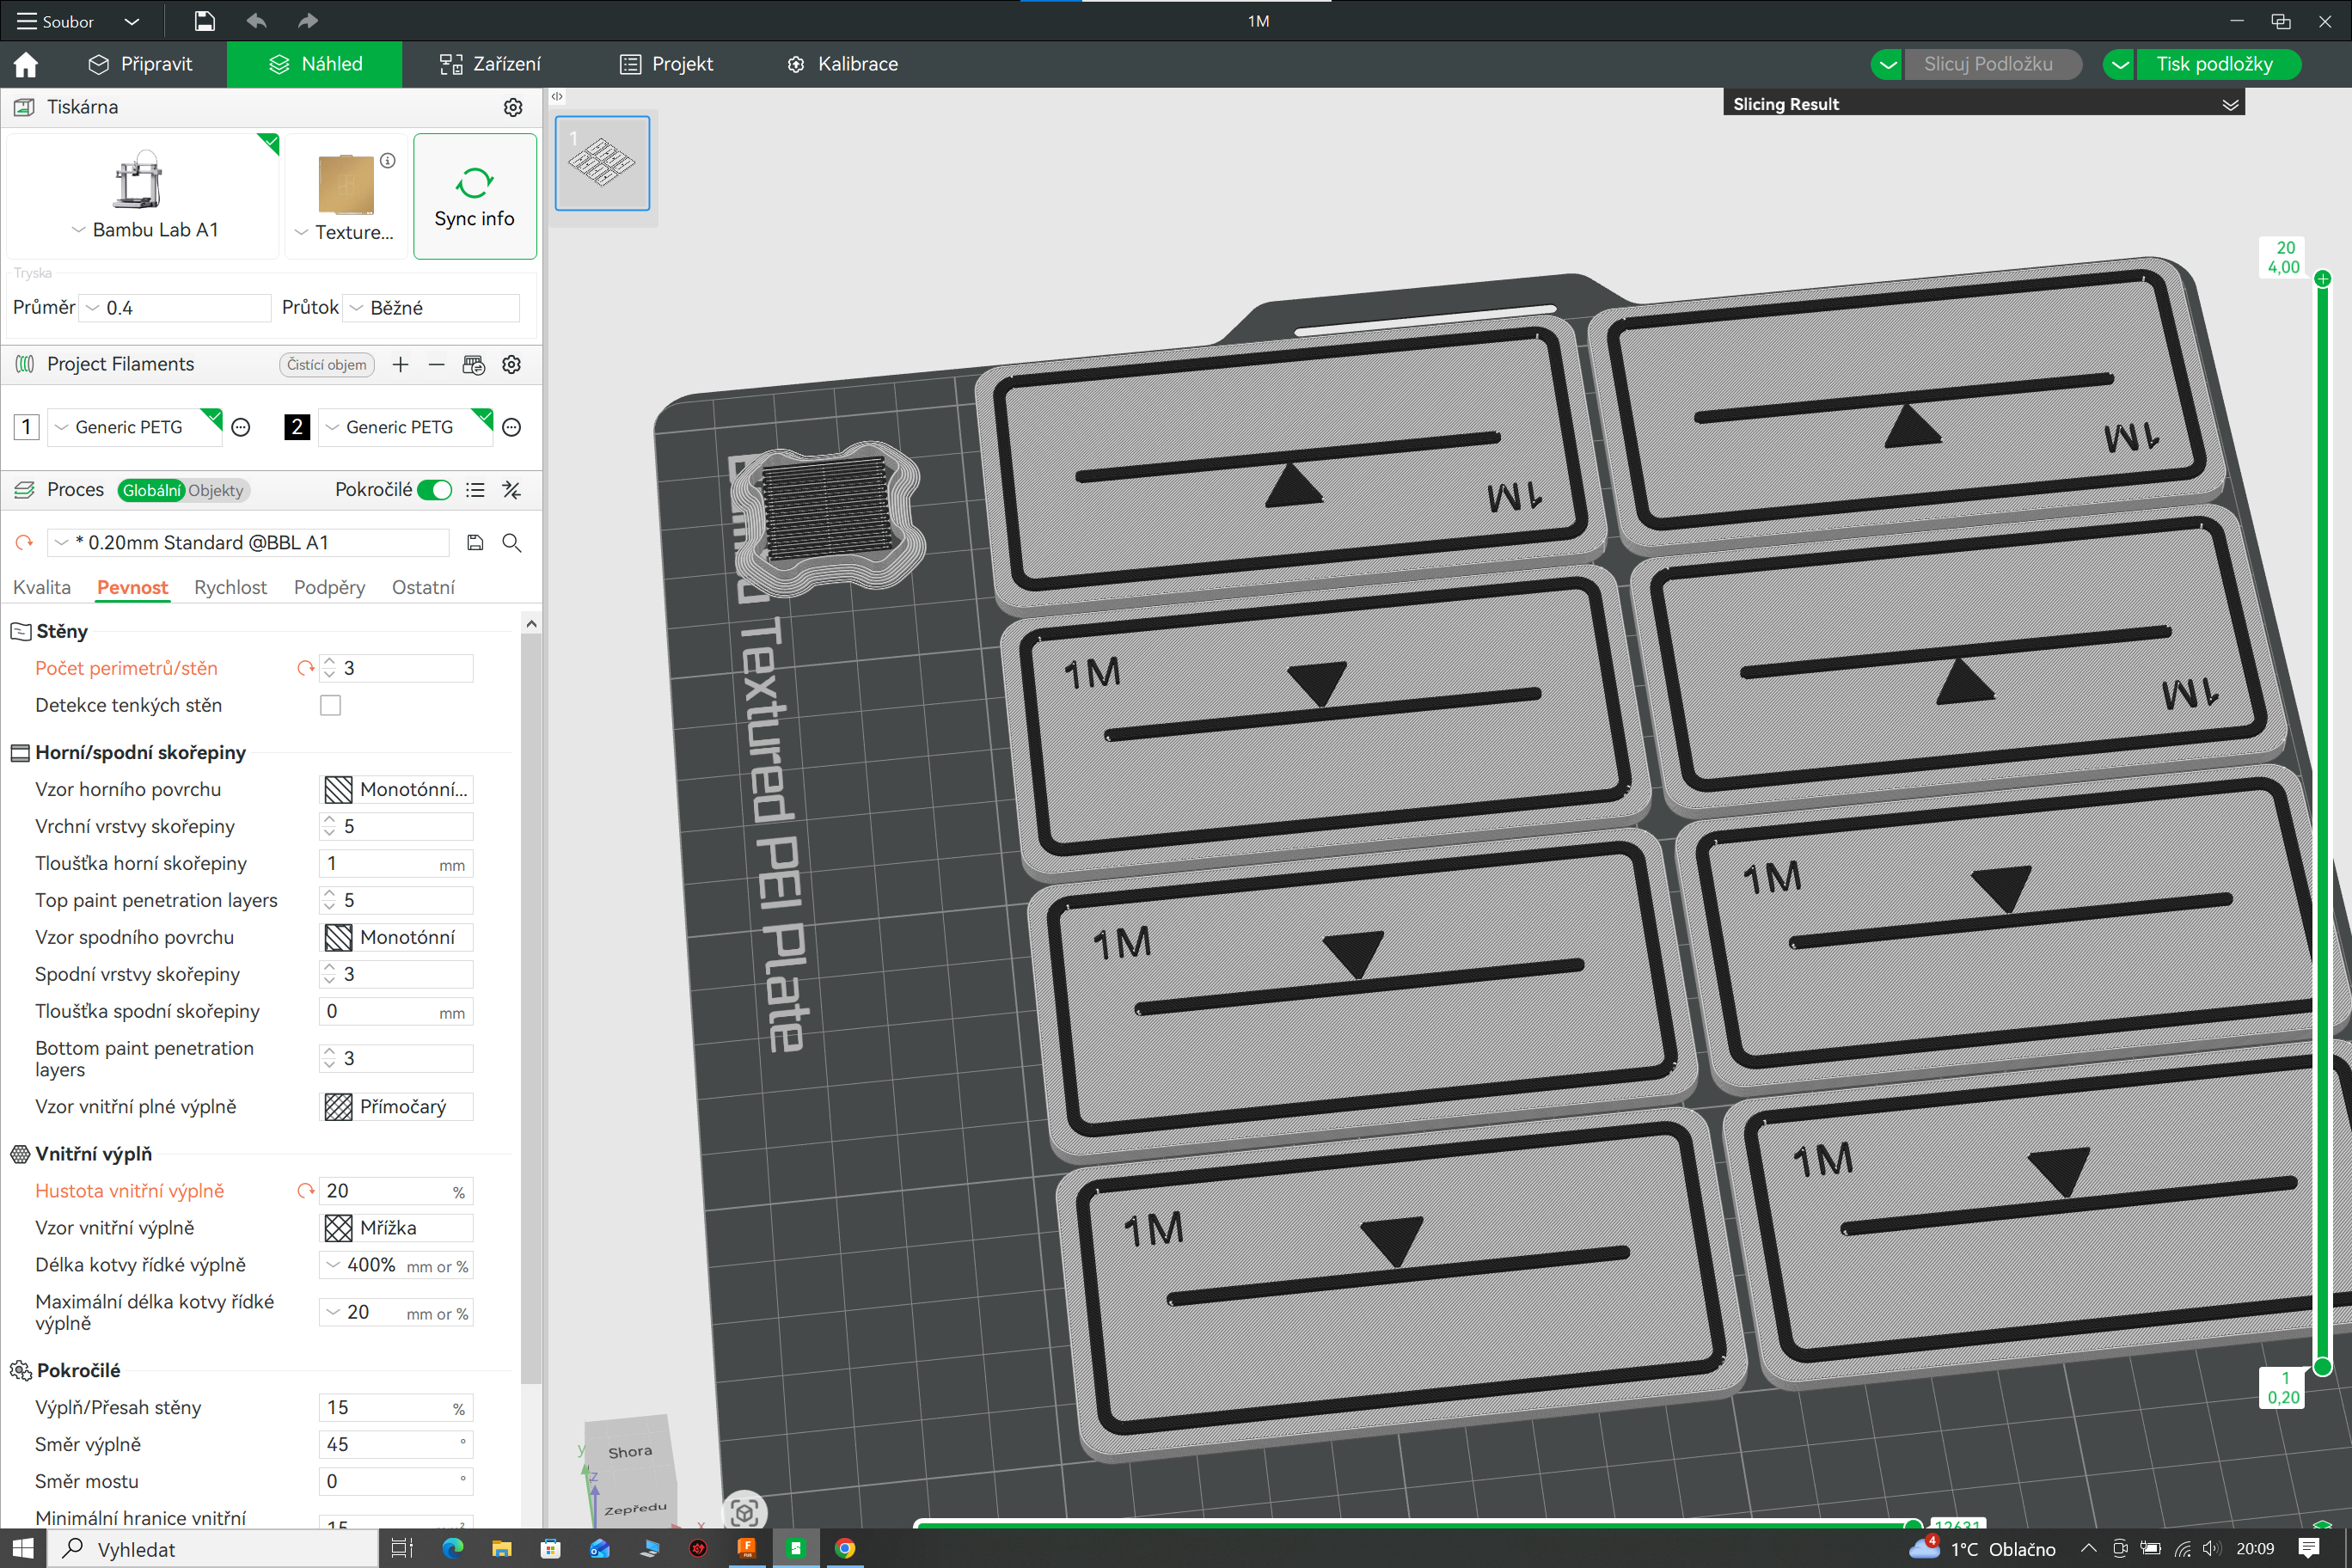Toggle the Pokročilé advanced mode switch
2352x1568 pixels.
[435, 490]
